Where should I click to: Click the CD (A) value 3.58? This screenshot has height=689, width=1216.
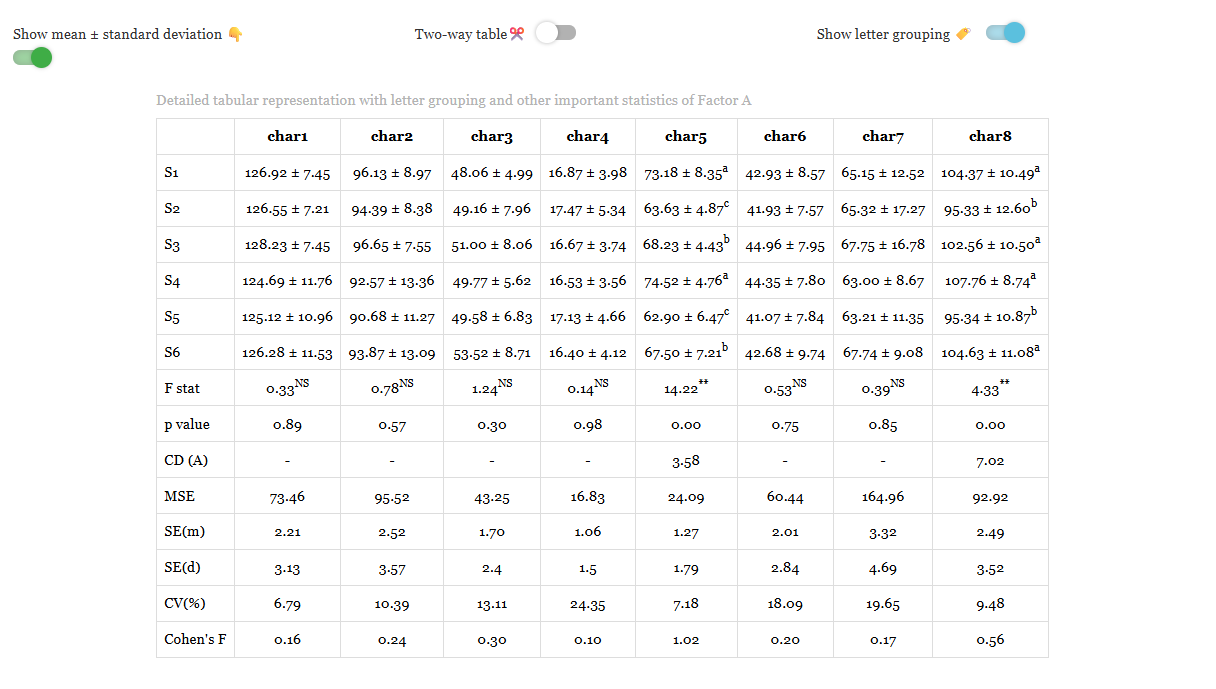click(x=686, y=461)
